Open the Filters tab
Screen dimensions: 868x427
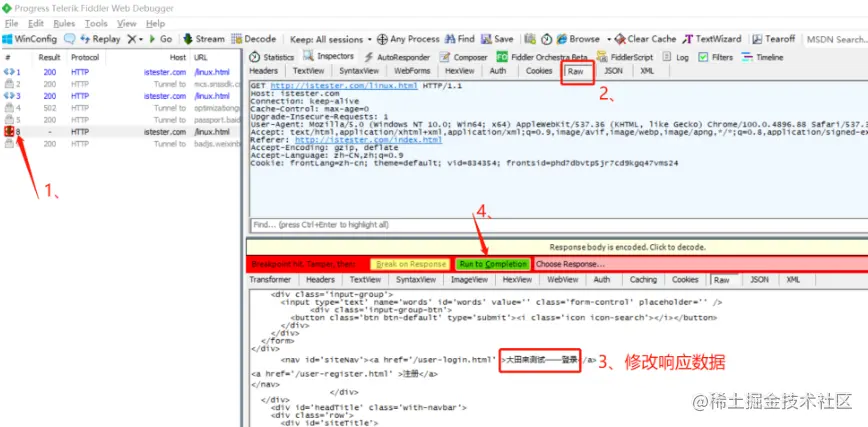[x=716, y=57]
